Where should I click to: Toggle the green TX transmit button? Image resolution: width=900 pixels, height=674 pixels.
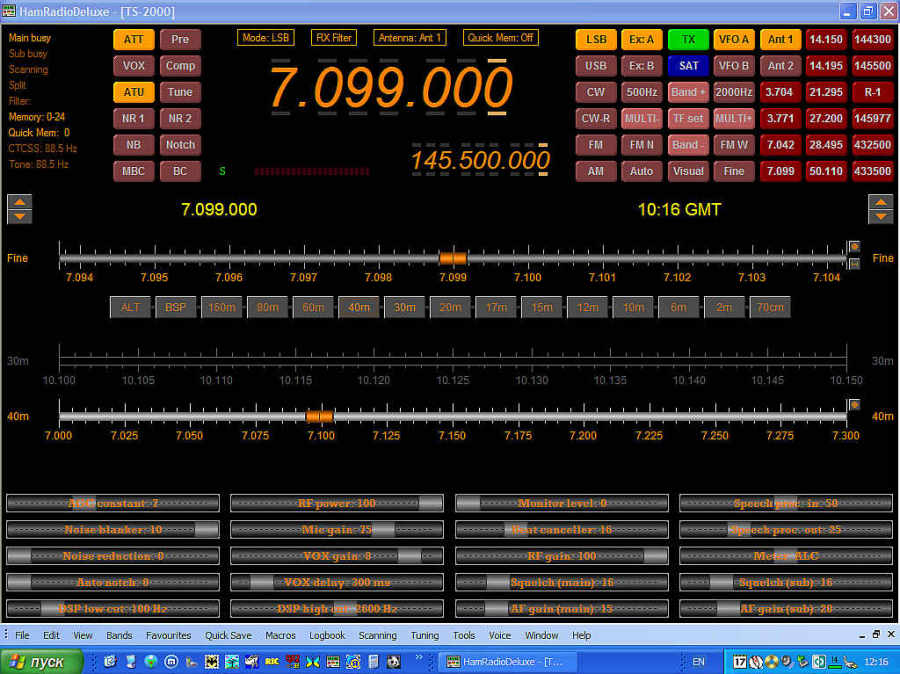click(x=688, y=39)
